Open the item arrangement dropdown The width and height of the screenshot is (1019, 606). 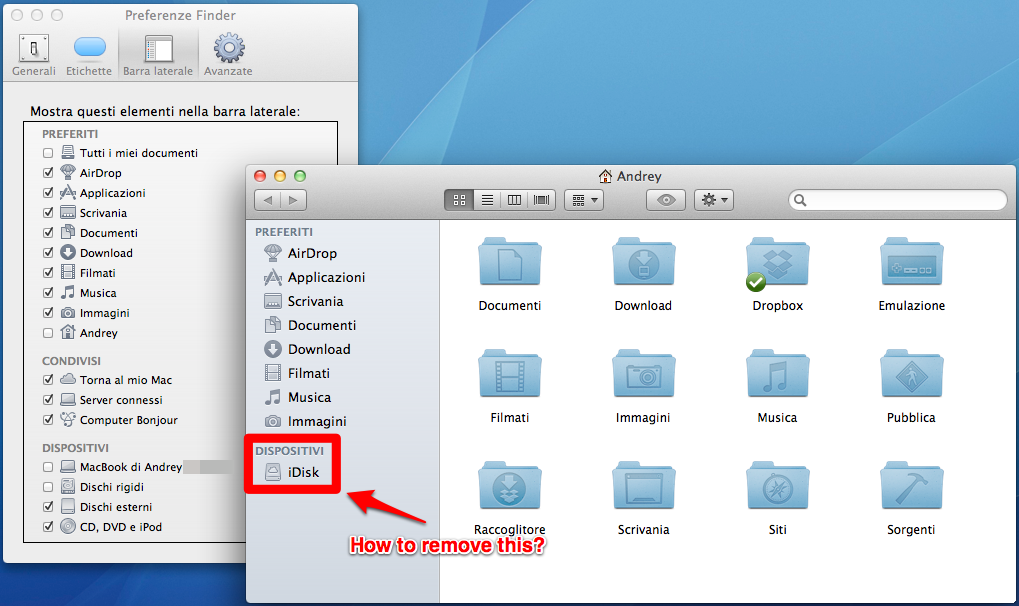(584, 200)
